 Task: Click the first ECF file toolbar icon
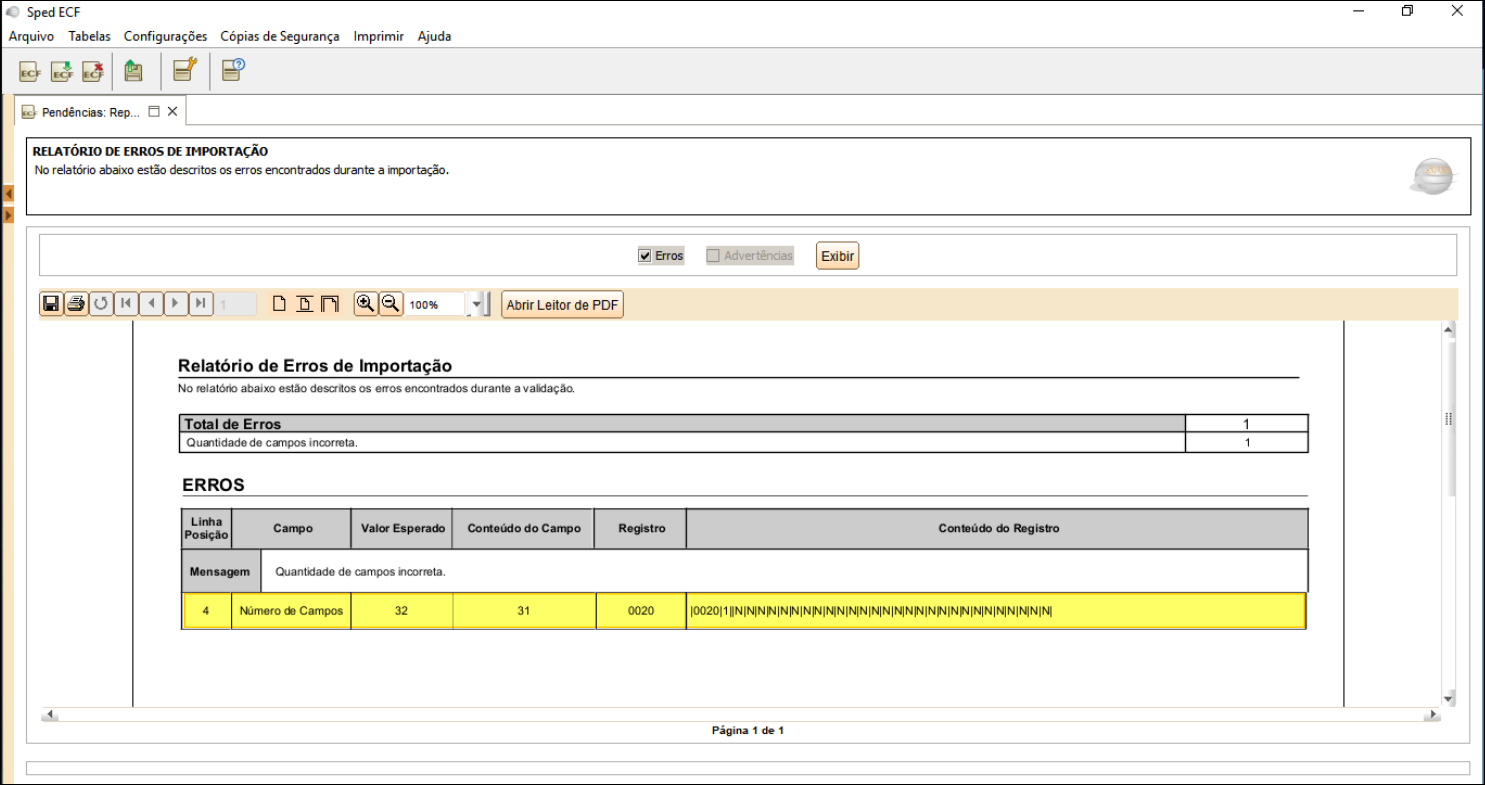point(30,72)
